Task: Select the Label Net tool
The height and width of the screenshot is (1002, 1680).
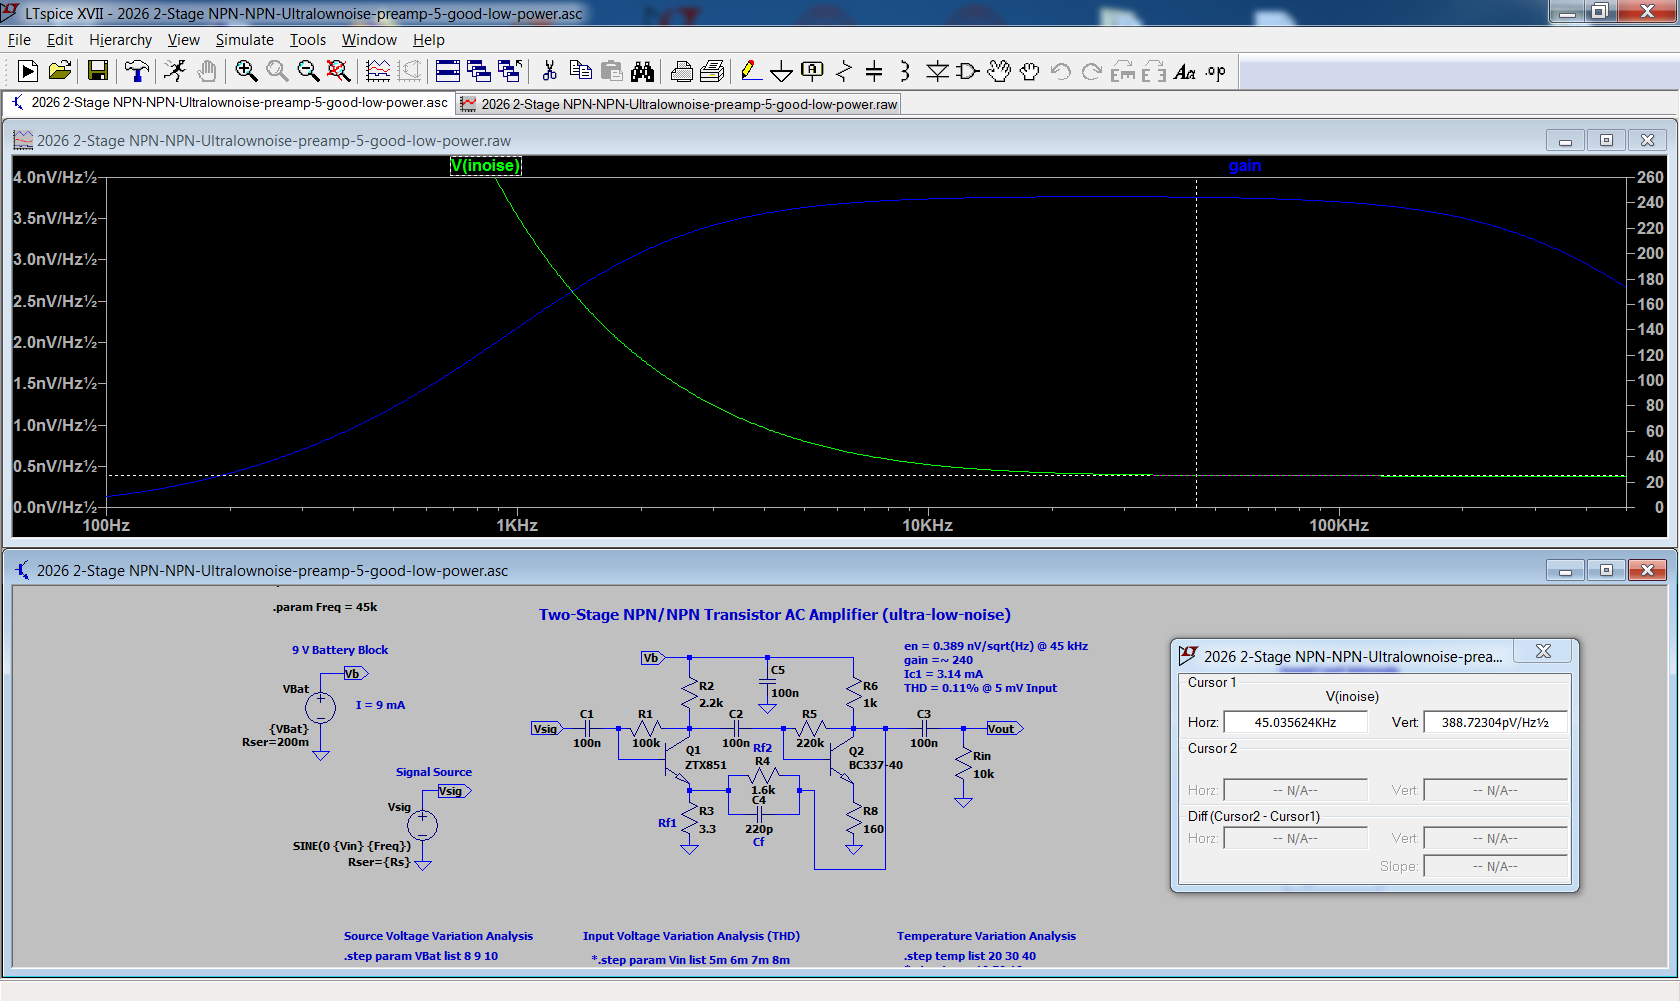Action: point(813,71)
